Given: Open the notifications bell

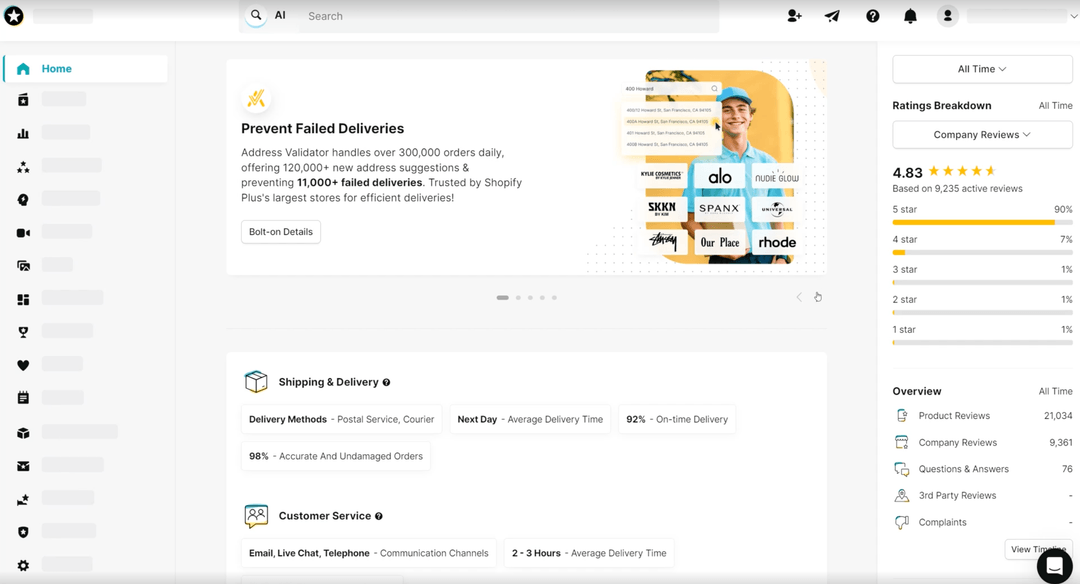Looking at the screenshot, I should pyautogui.click(x=911, y=16).
